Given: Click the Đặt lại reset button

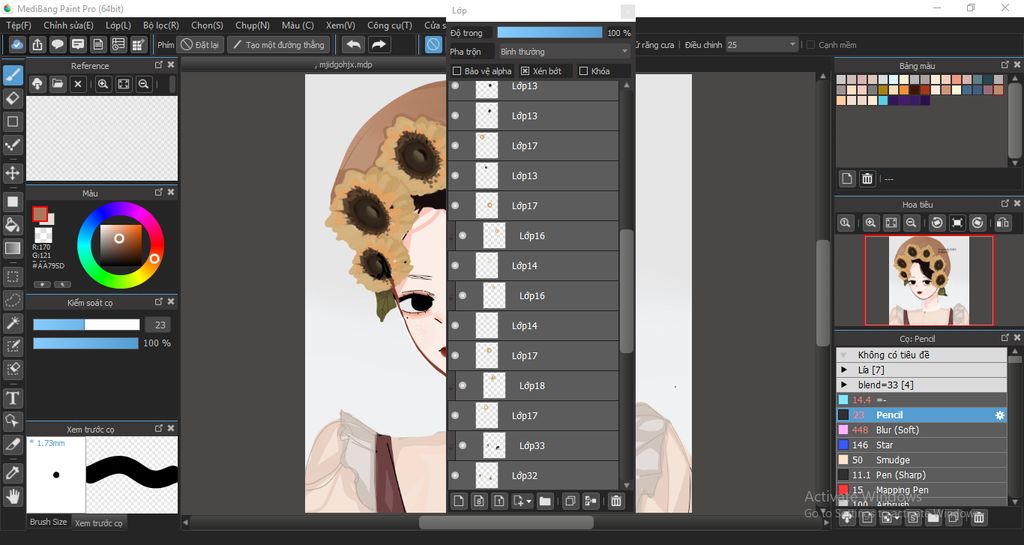Looking at the screenshot, I should tap(200, 45).
